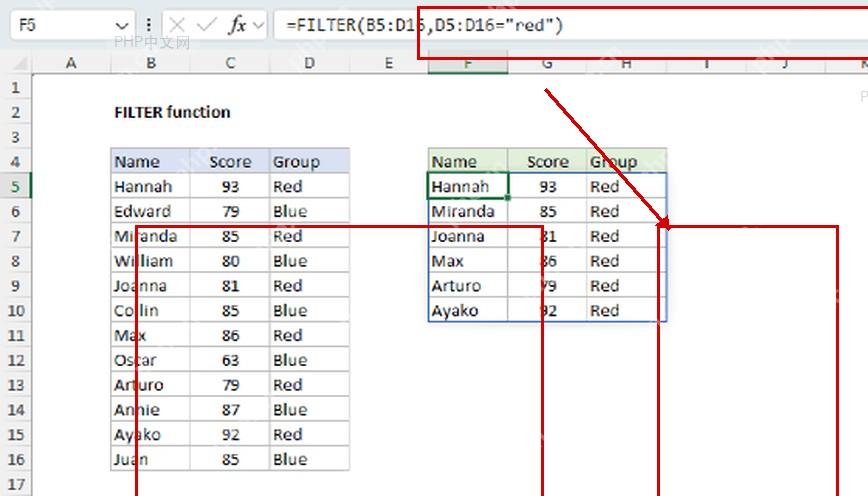Select row 8 header
This screenshot has width=868, height=496.
coord(16,261)
